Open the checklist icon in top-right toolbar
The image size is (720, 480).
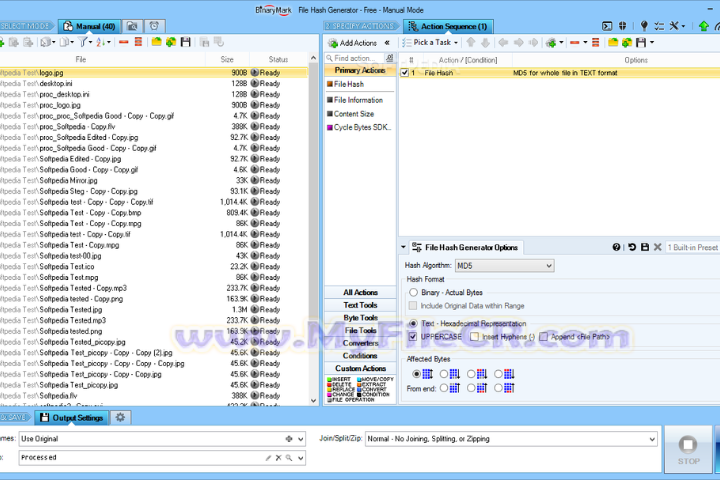tap(659, 26)
